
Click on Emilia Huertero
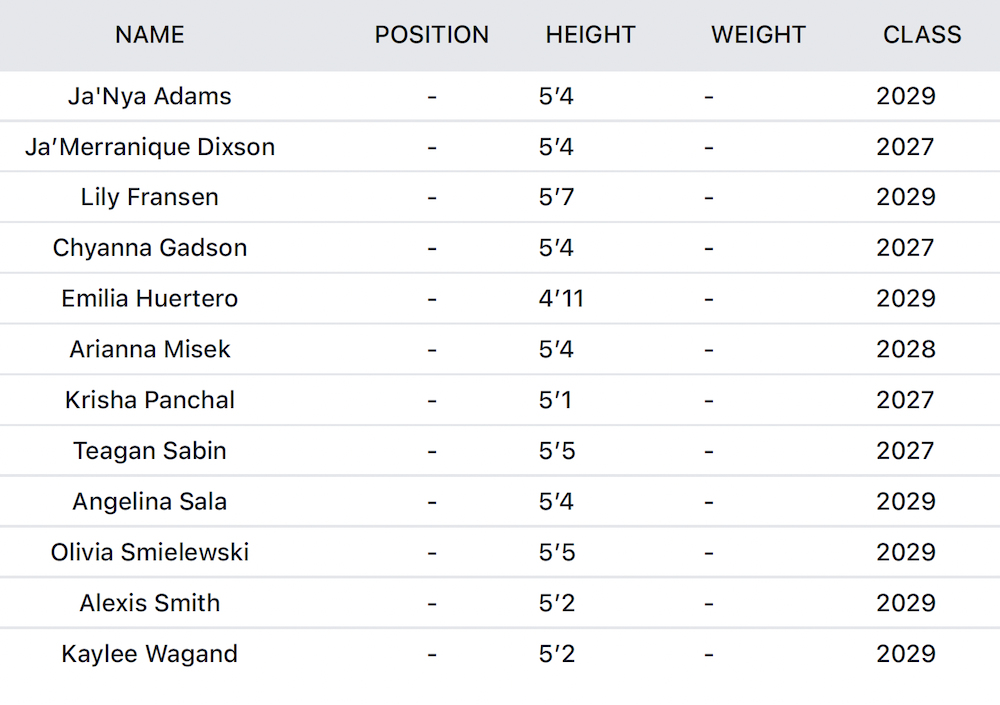pos(150,299)
